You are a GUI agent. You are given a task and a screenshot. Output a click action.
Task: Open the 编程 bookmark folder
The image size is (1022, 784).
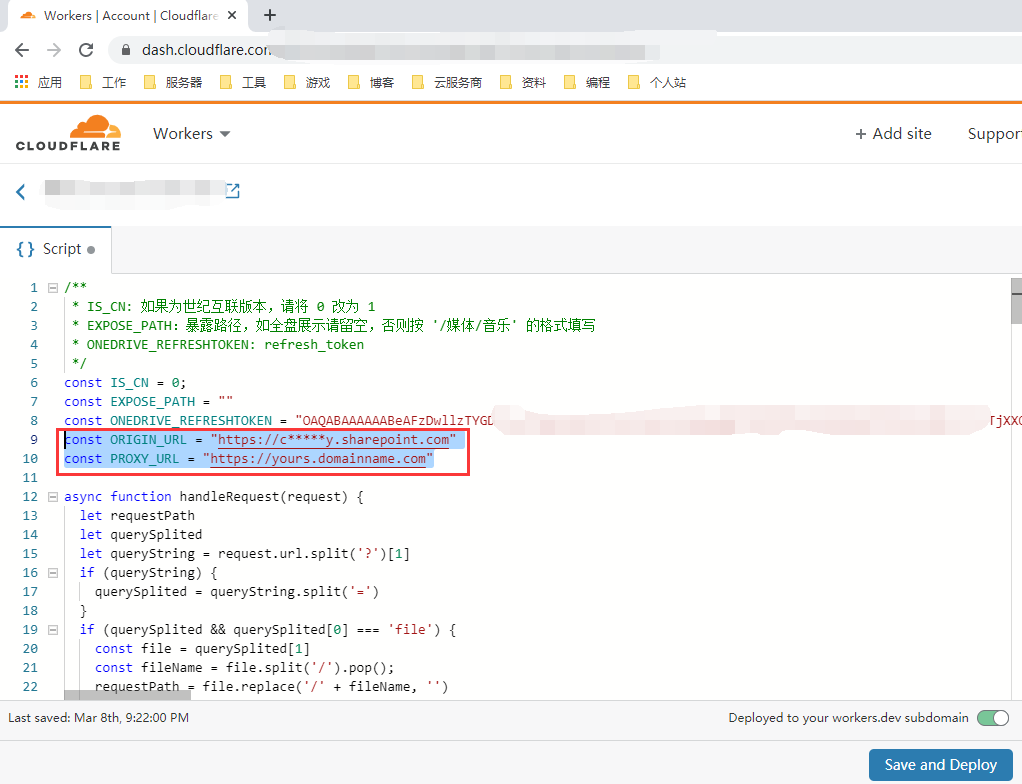(587, 82)
